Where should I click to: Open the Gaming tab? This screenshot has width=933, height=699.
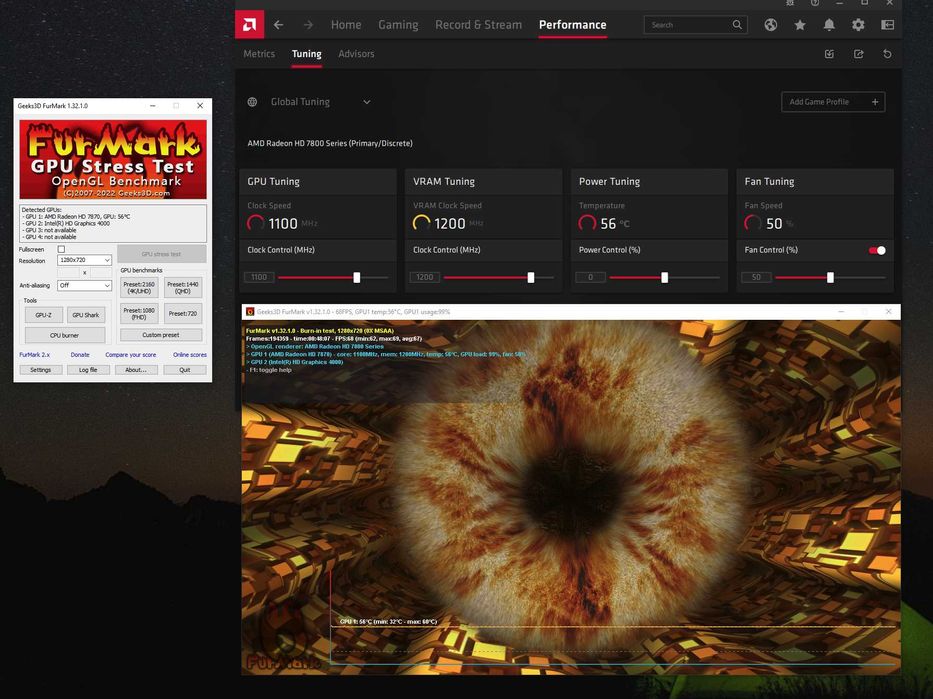pos(398,25)
